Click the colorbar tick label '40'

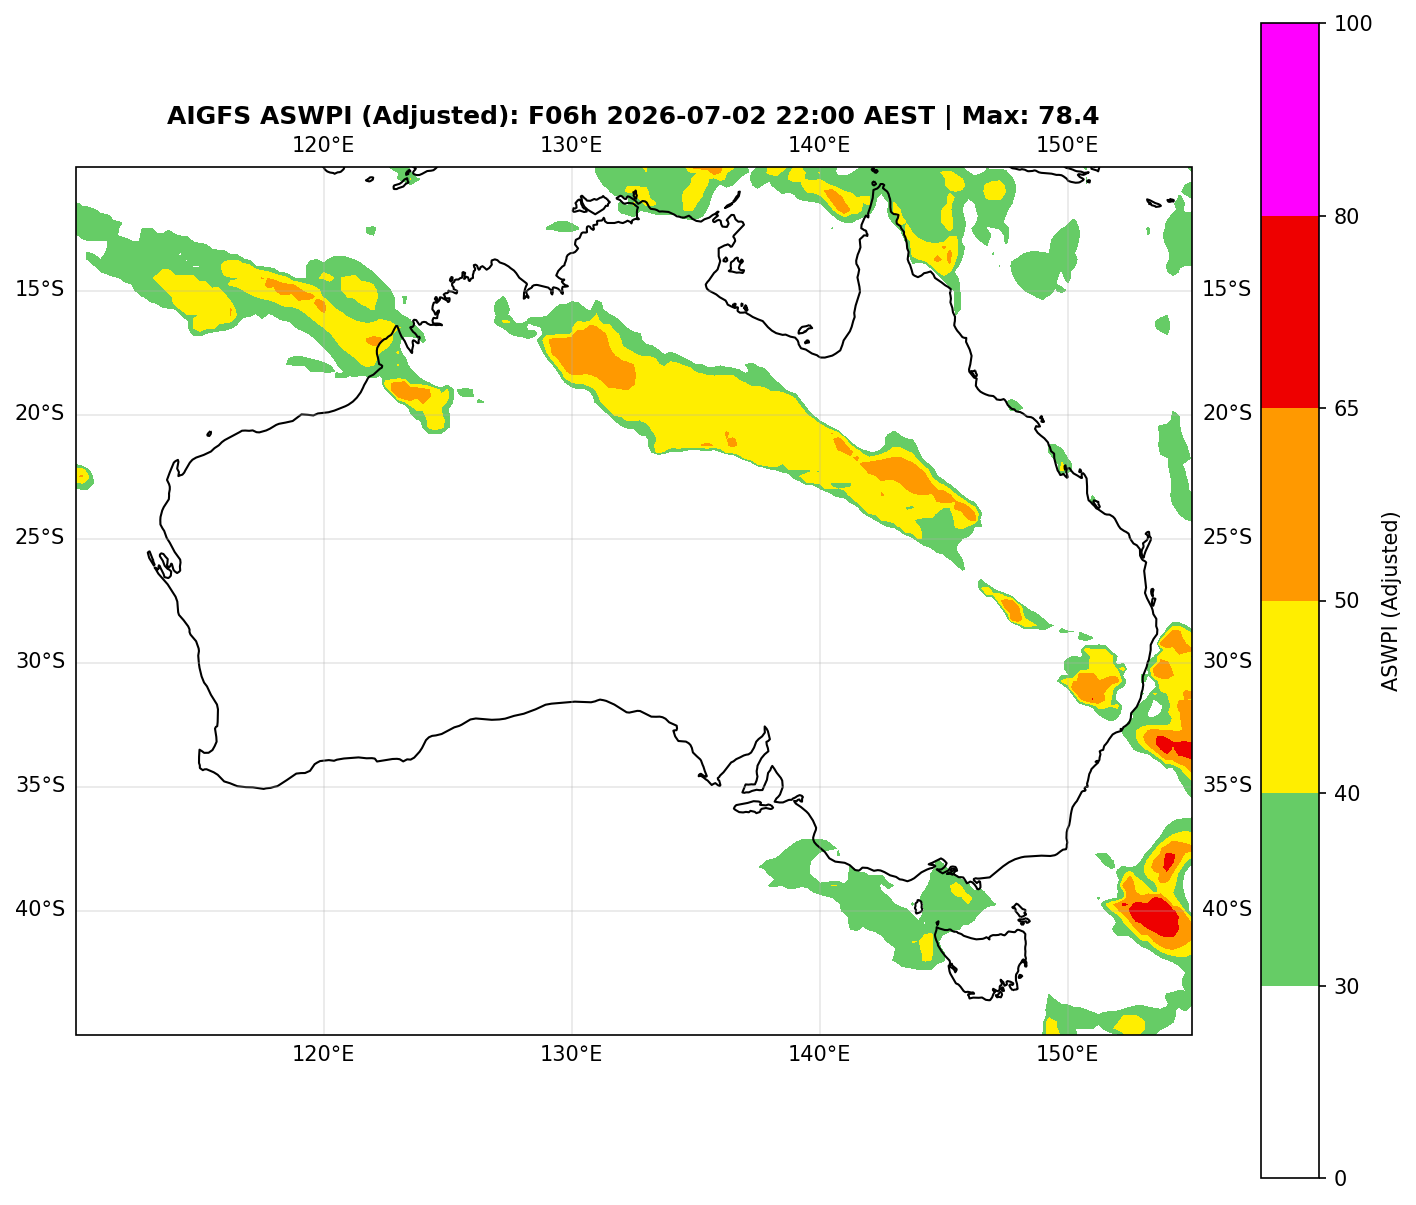tap(1346, 794)
